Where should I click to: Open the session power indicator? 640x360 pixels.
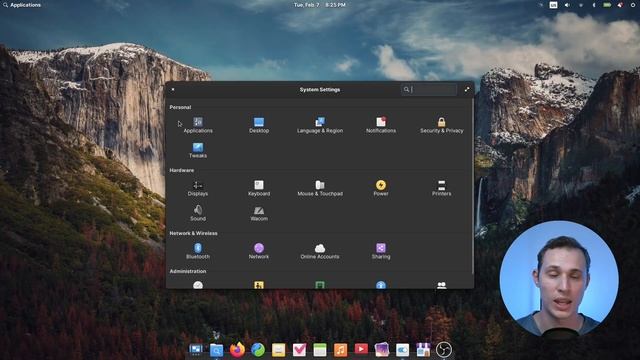point(633,5)
